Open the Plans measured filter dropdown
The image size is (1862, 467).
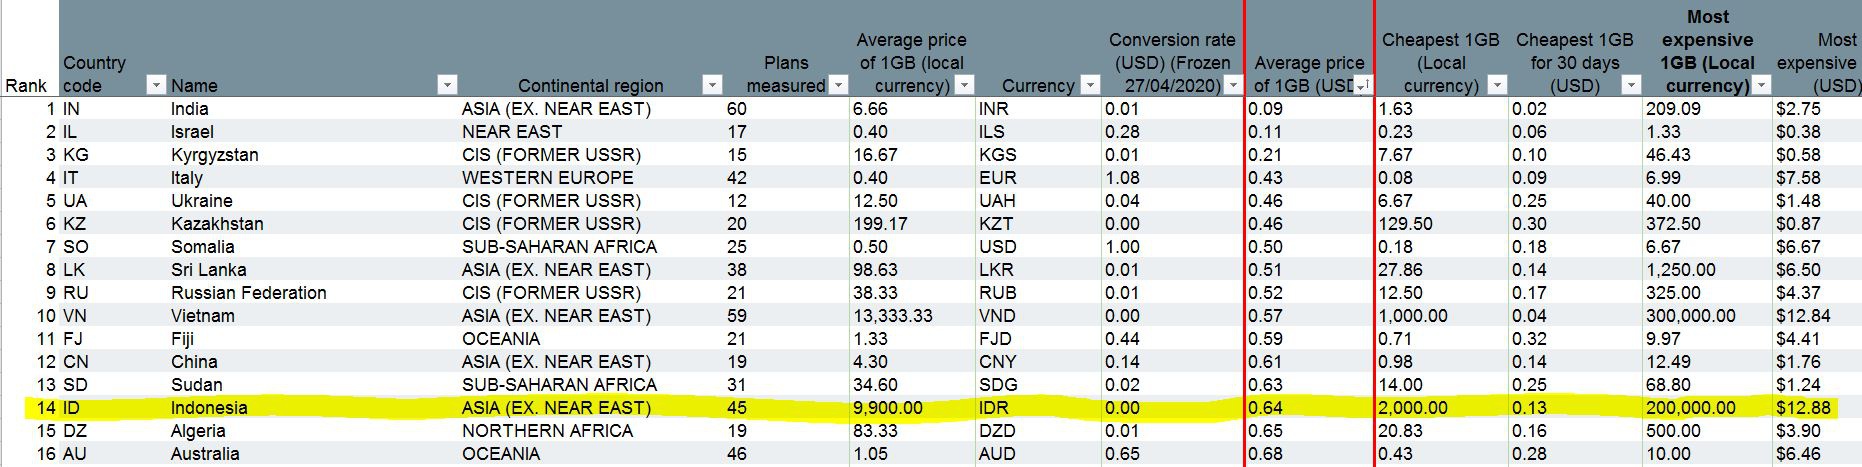click(x=839, y=85)
